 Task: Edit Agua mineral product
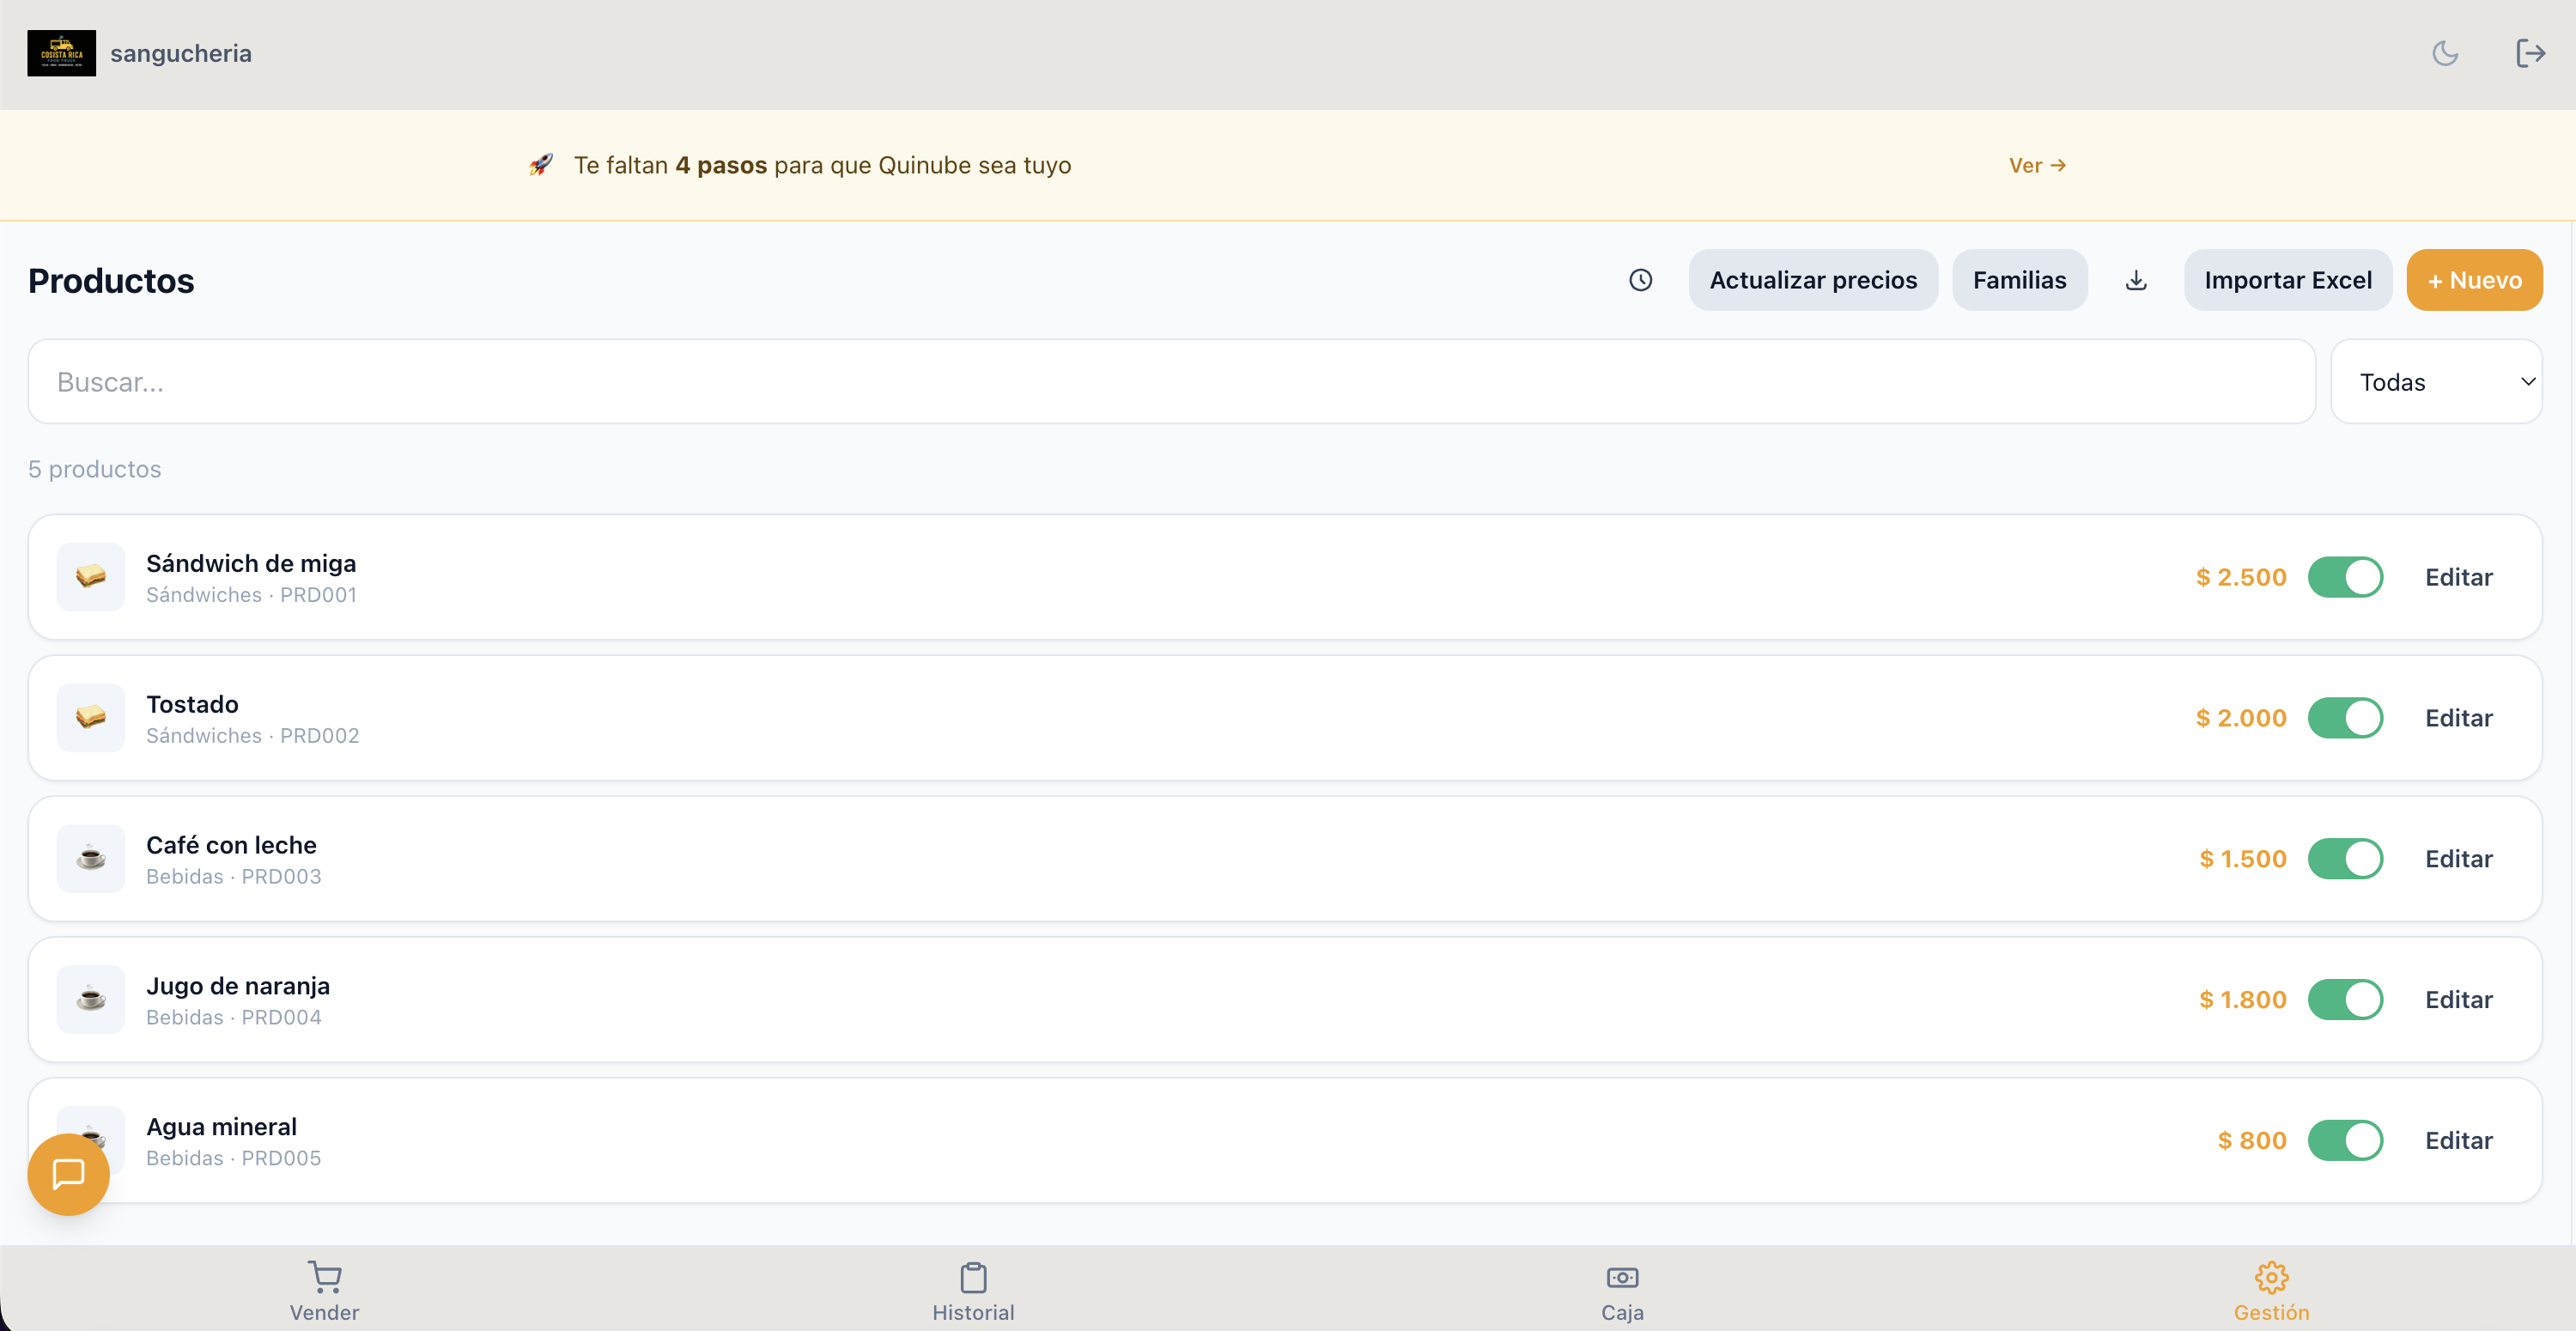pos(2458,1141)
